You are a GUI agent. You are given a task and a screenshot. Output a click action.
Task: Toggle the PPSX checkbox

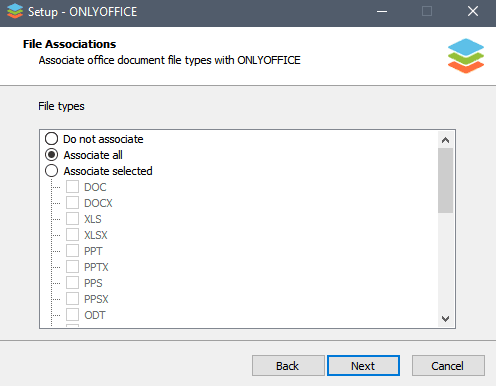tap(72, 299)
